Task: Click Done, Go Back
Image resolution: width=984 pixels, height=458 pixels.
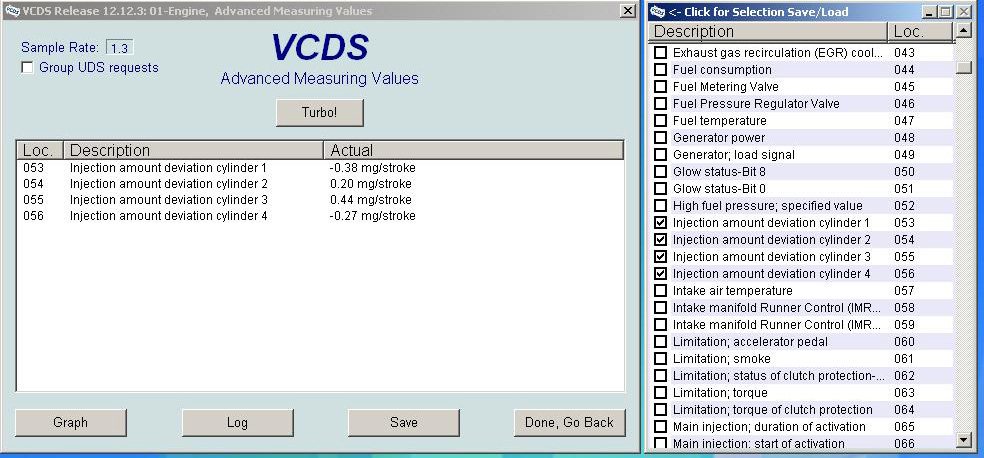Action: tap(569, 422)
